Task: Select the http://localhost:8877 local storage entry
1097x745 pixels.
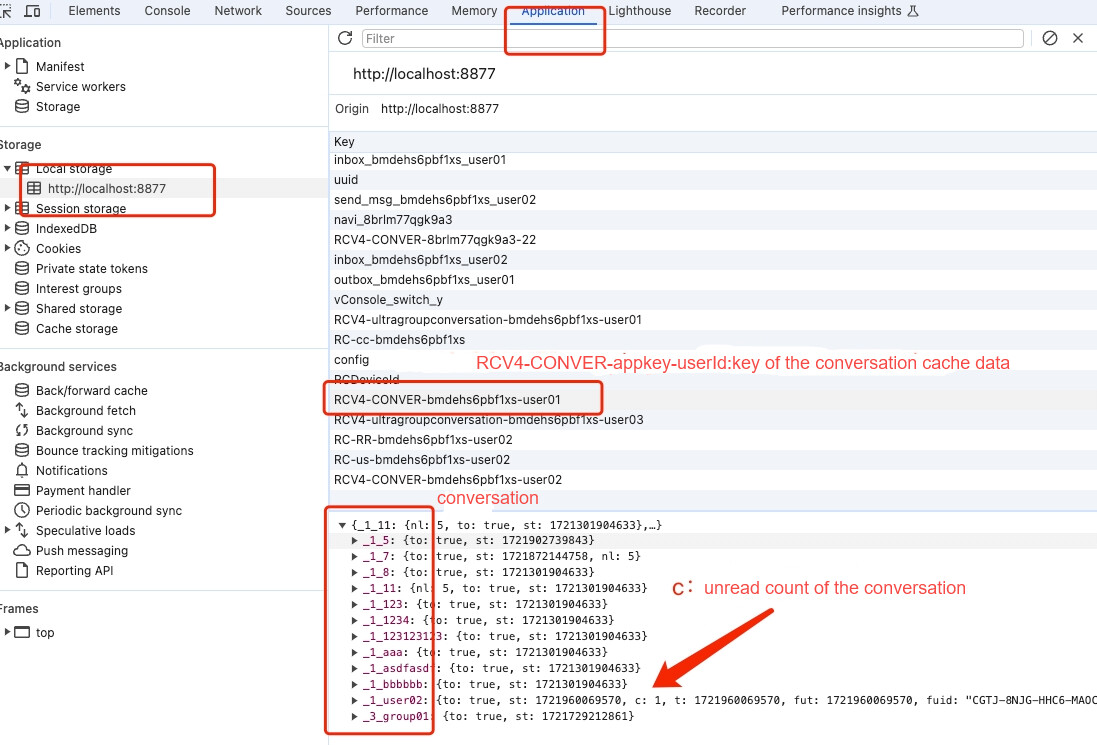Action: tap(106, 189)
